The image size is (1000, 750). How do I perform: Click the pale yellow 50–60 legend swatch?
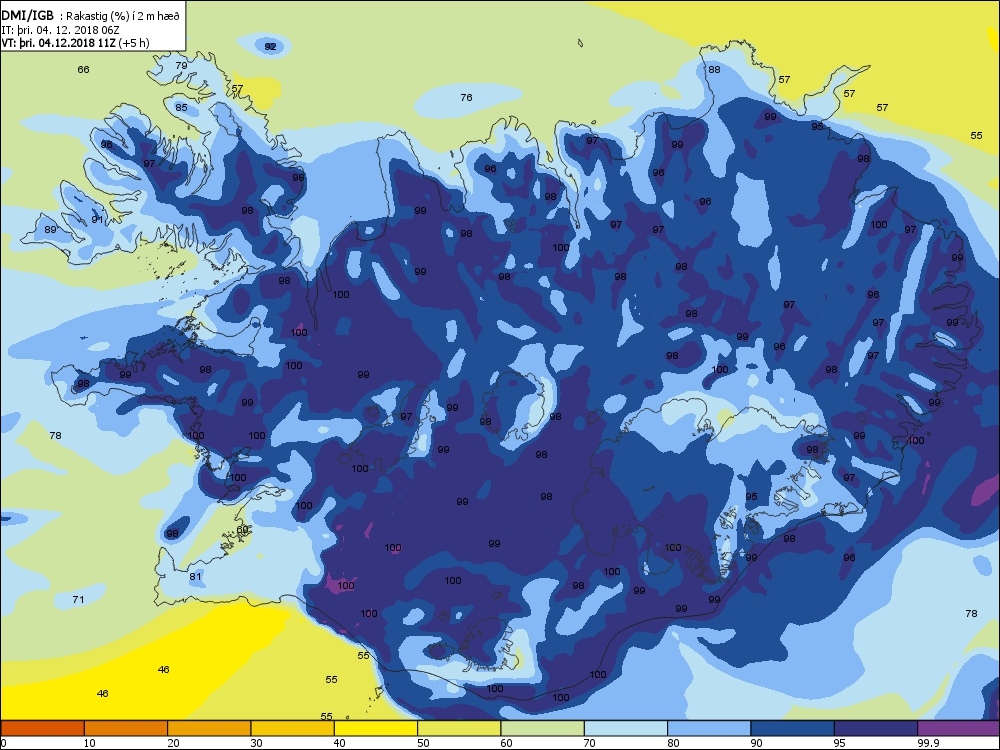[x=459, y=728]
